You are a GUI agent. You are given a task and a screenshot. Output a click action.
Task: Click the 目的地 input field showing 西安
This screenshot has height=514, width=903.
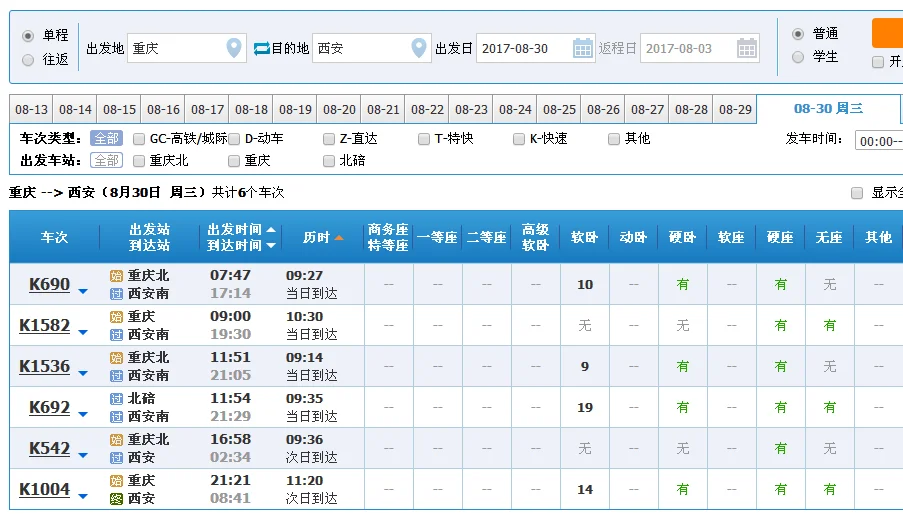371,48
